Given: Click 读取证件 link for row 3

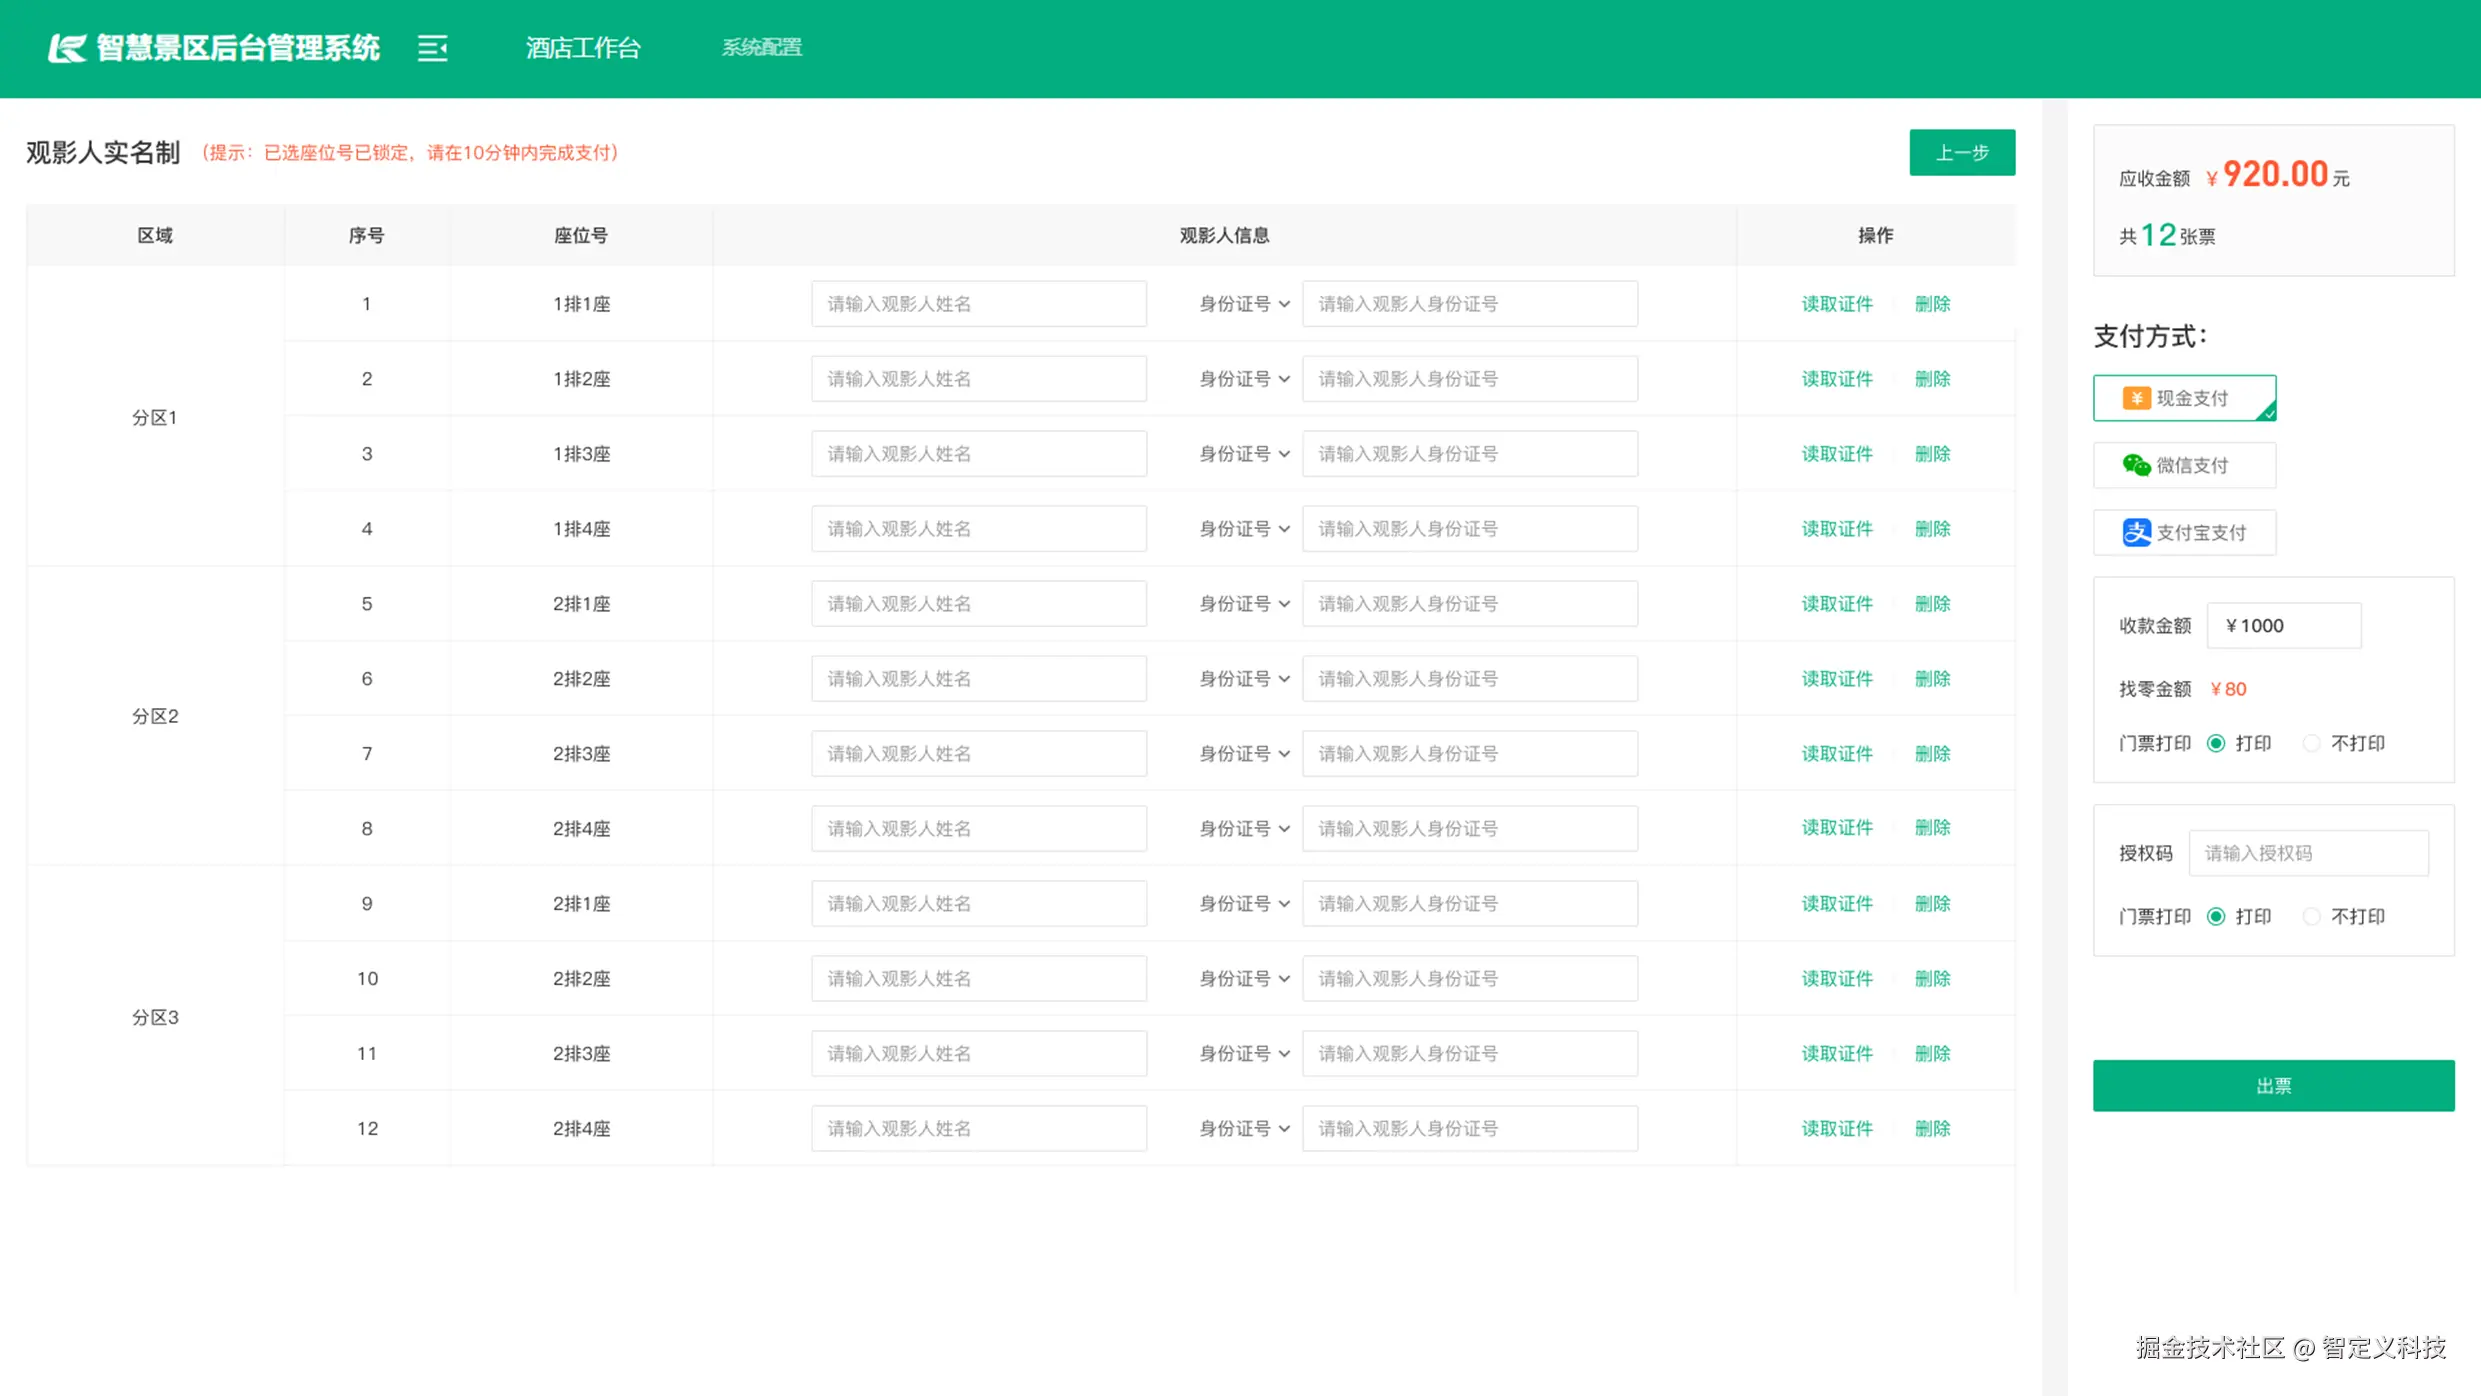Looking at the screenshot, I should point(1836,454).
